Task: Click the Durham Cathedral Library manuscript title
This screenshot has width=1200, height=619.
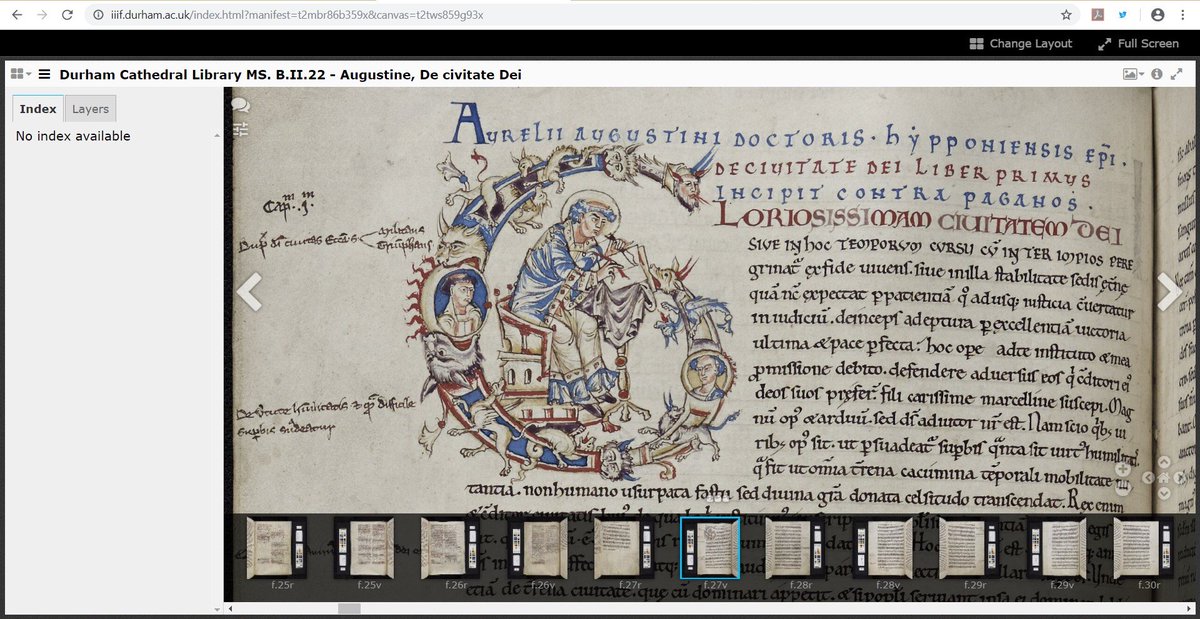Action: tap(290, 74)
